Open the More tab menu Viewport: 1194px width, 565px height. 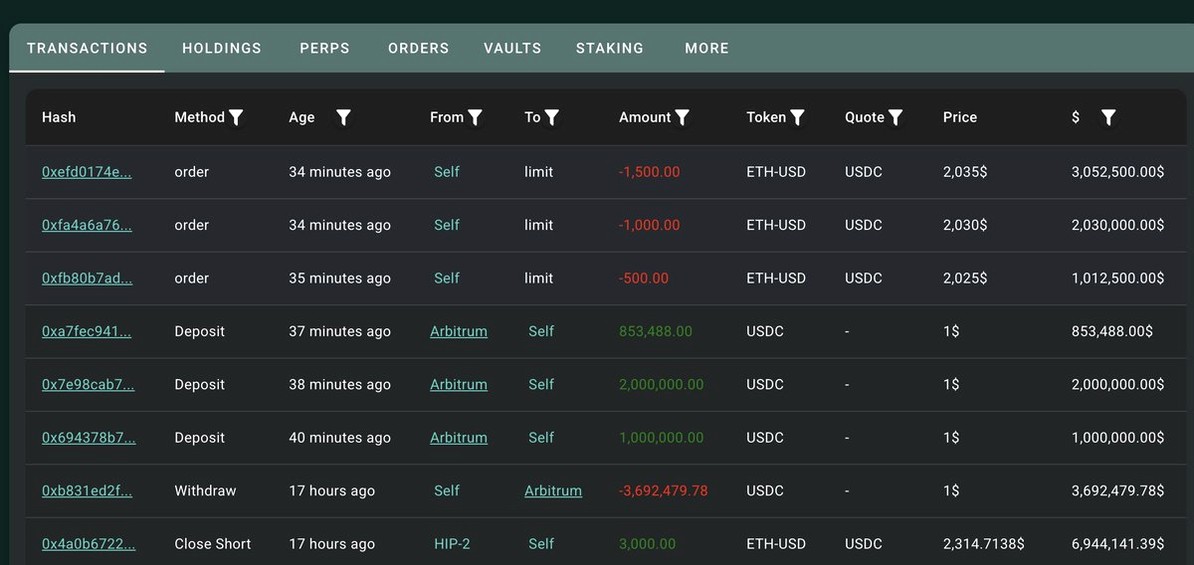(x=707, y=48)
